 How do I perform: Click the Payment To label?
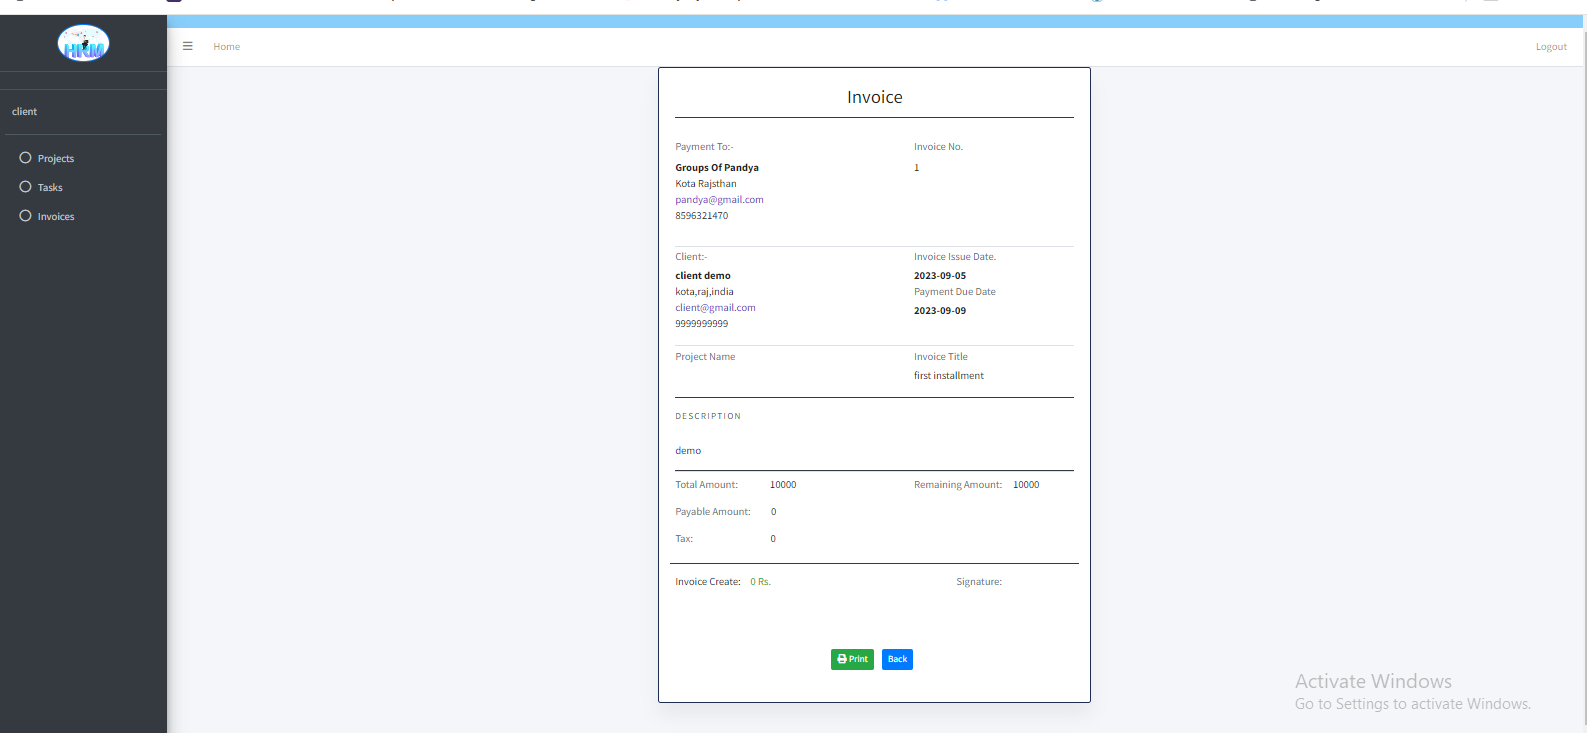click(x=704, y=147)
